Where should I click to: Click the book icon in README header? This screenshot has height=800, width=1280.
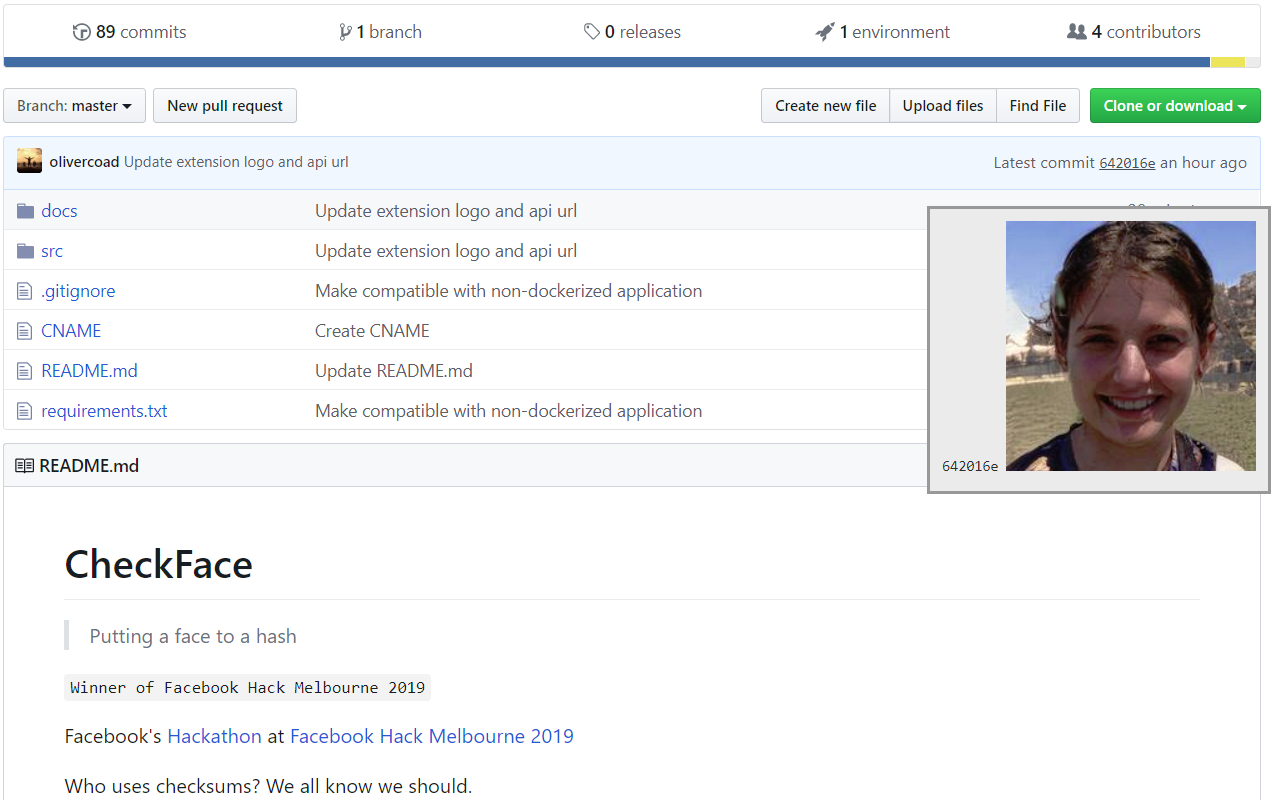(25, 466)
